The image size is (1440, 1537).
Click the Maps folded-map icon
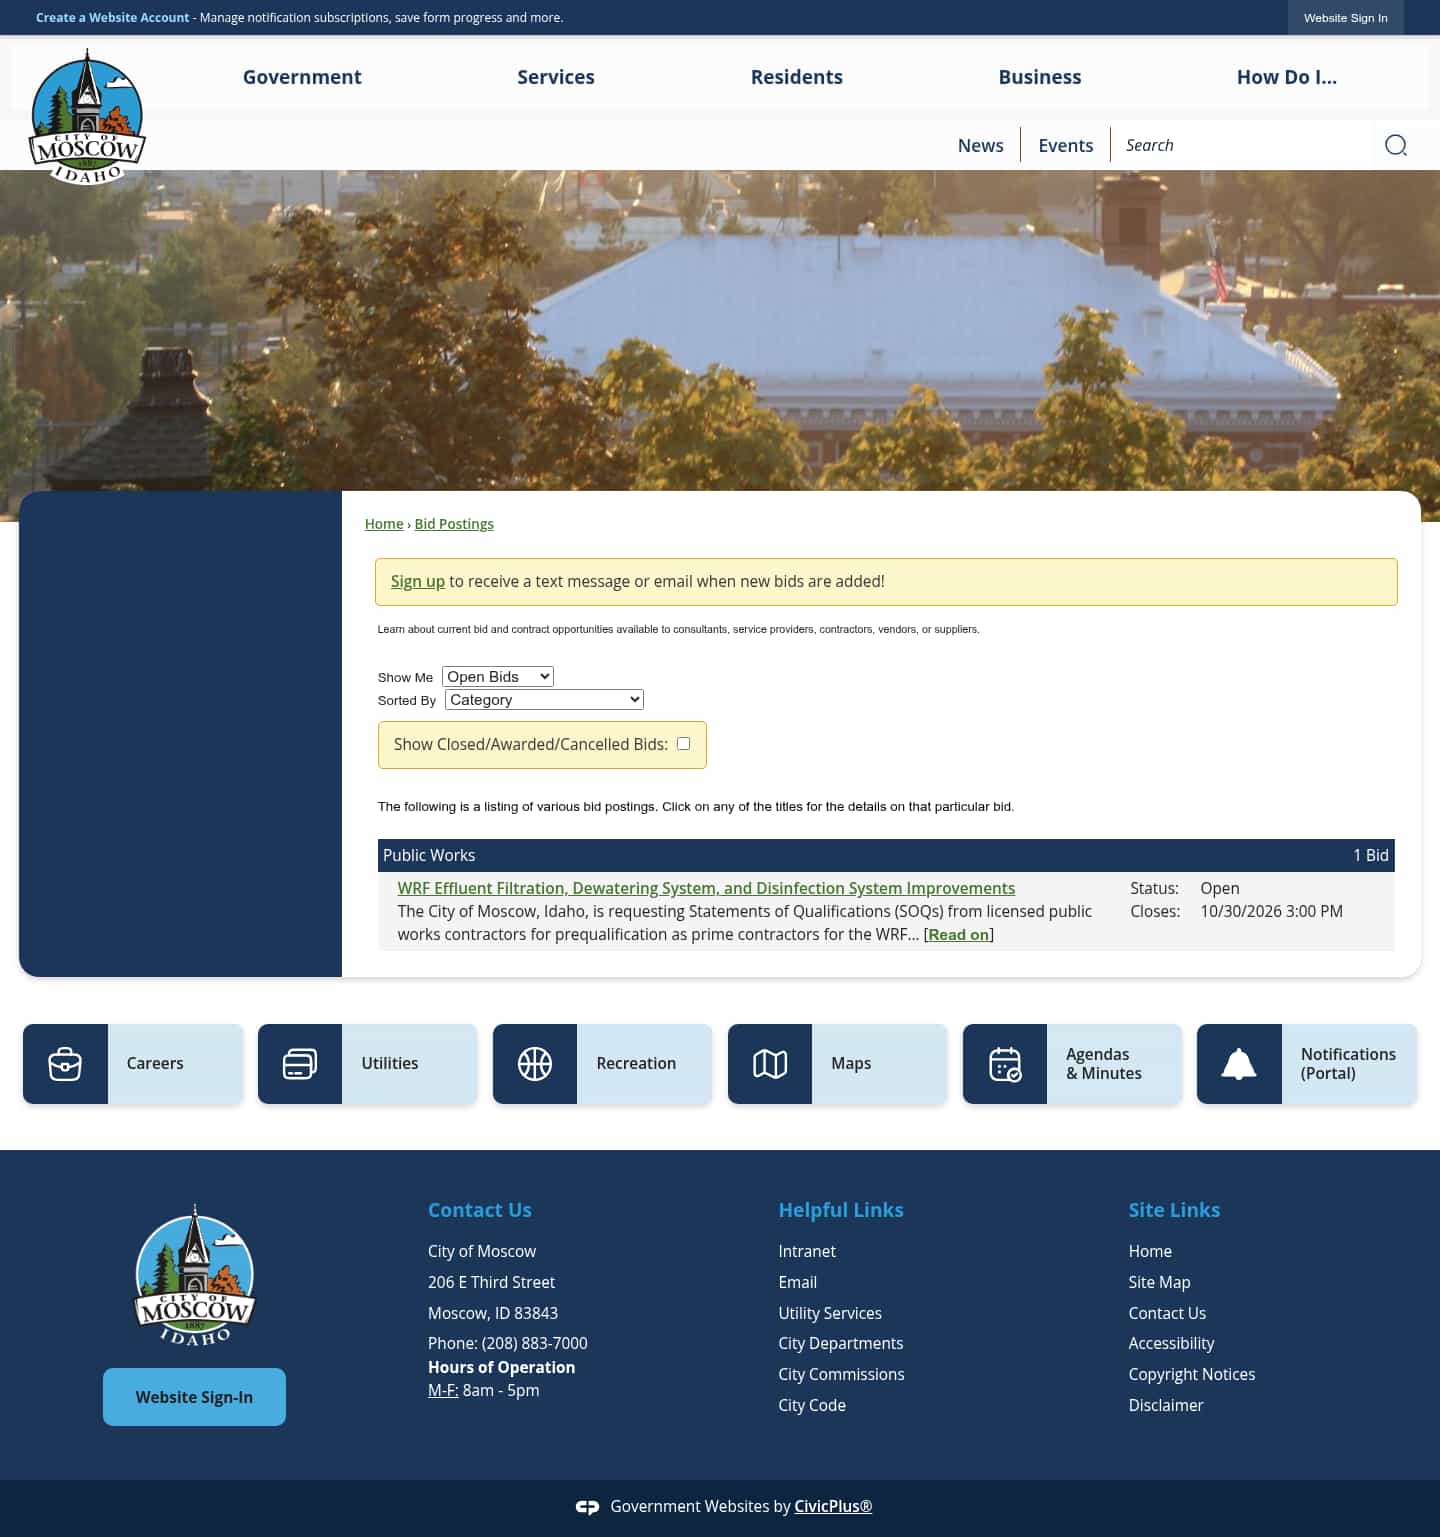(770, 1064)
